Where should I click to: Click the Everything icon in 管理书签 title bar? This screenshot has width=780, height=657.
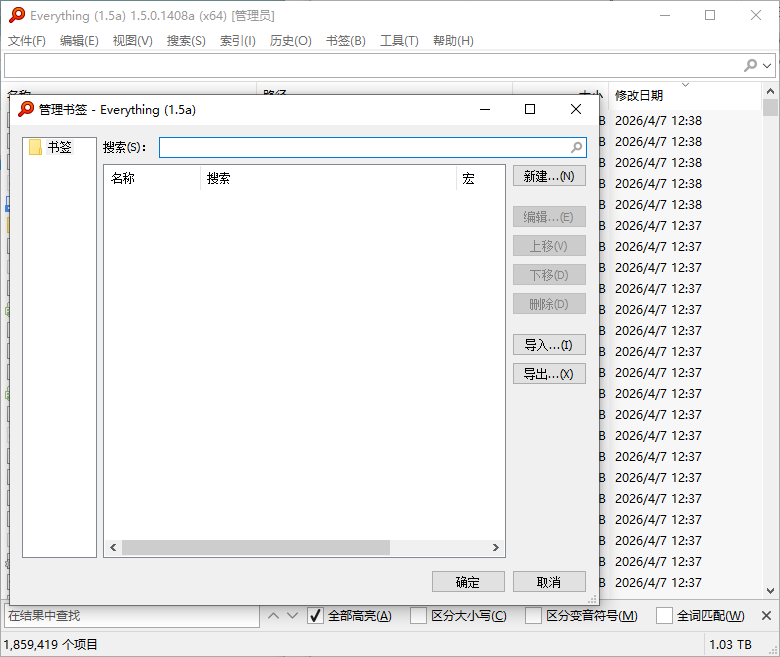[x=26, y=109]
